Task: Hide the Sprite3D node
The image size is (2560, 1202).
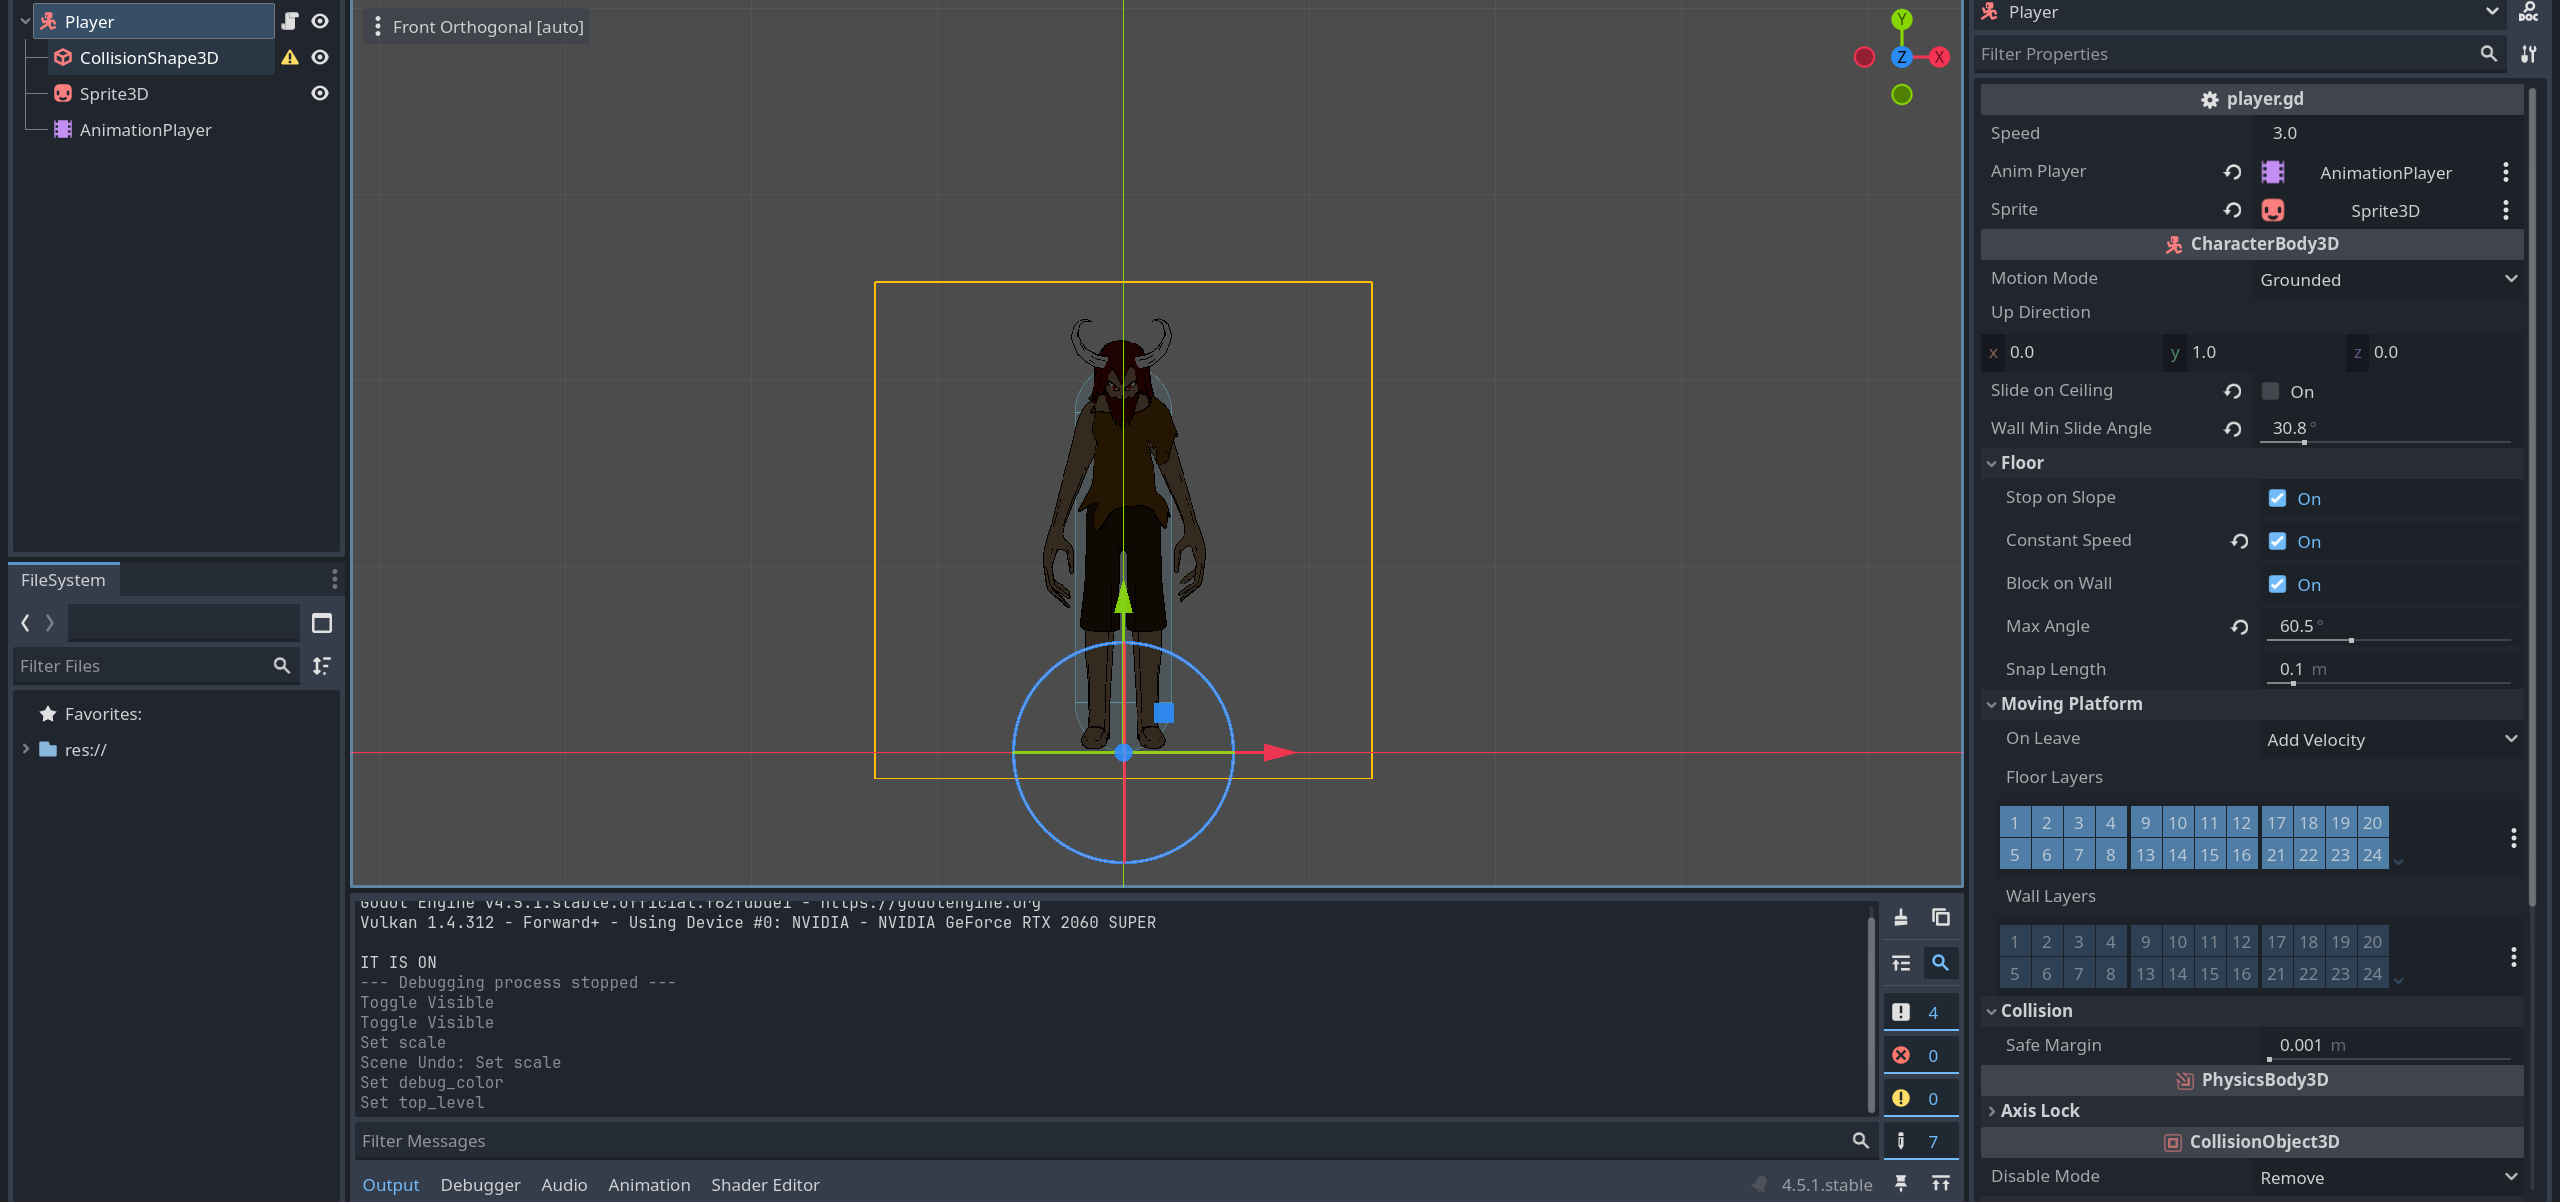Action: 320,93
